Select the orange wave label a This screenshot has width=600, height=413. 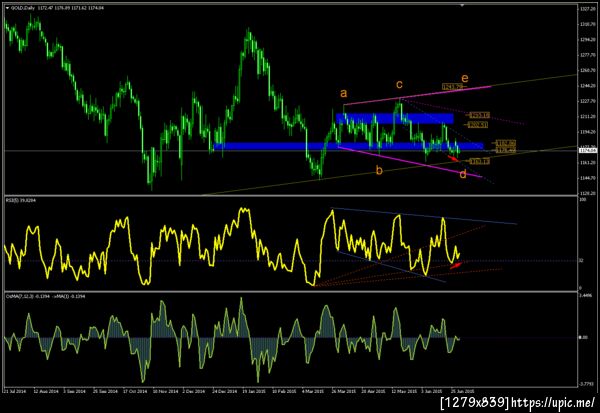coord(344,93)
